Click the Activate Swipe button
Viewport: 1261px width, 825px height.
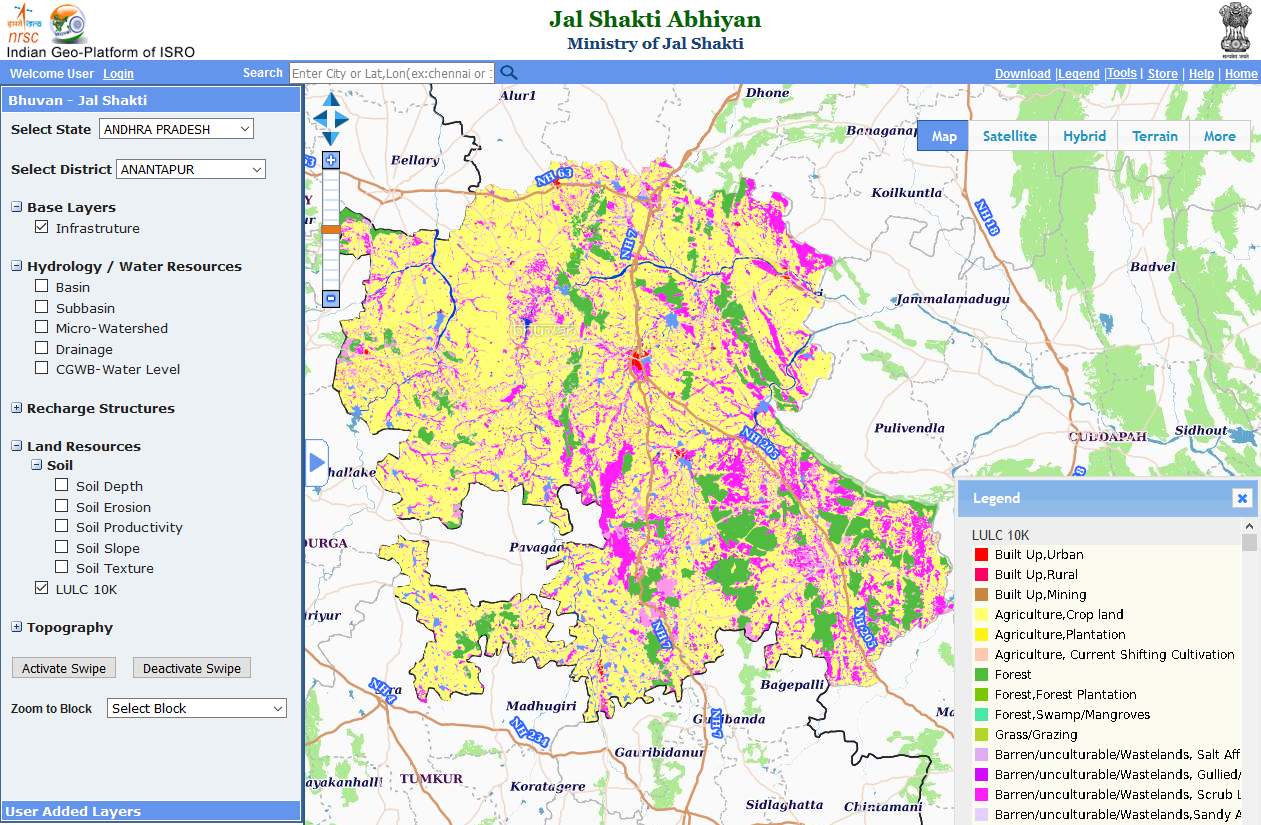coord(64,668)
